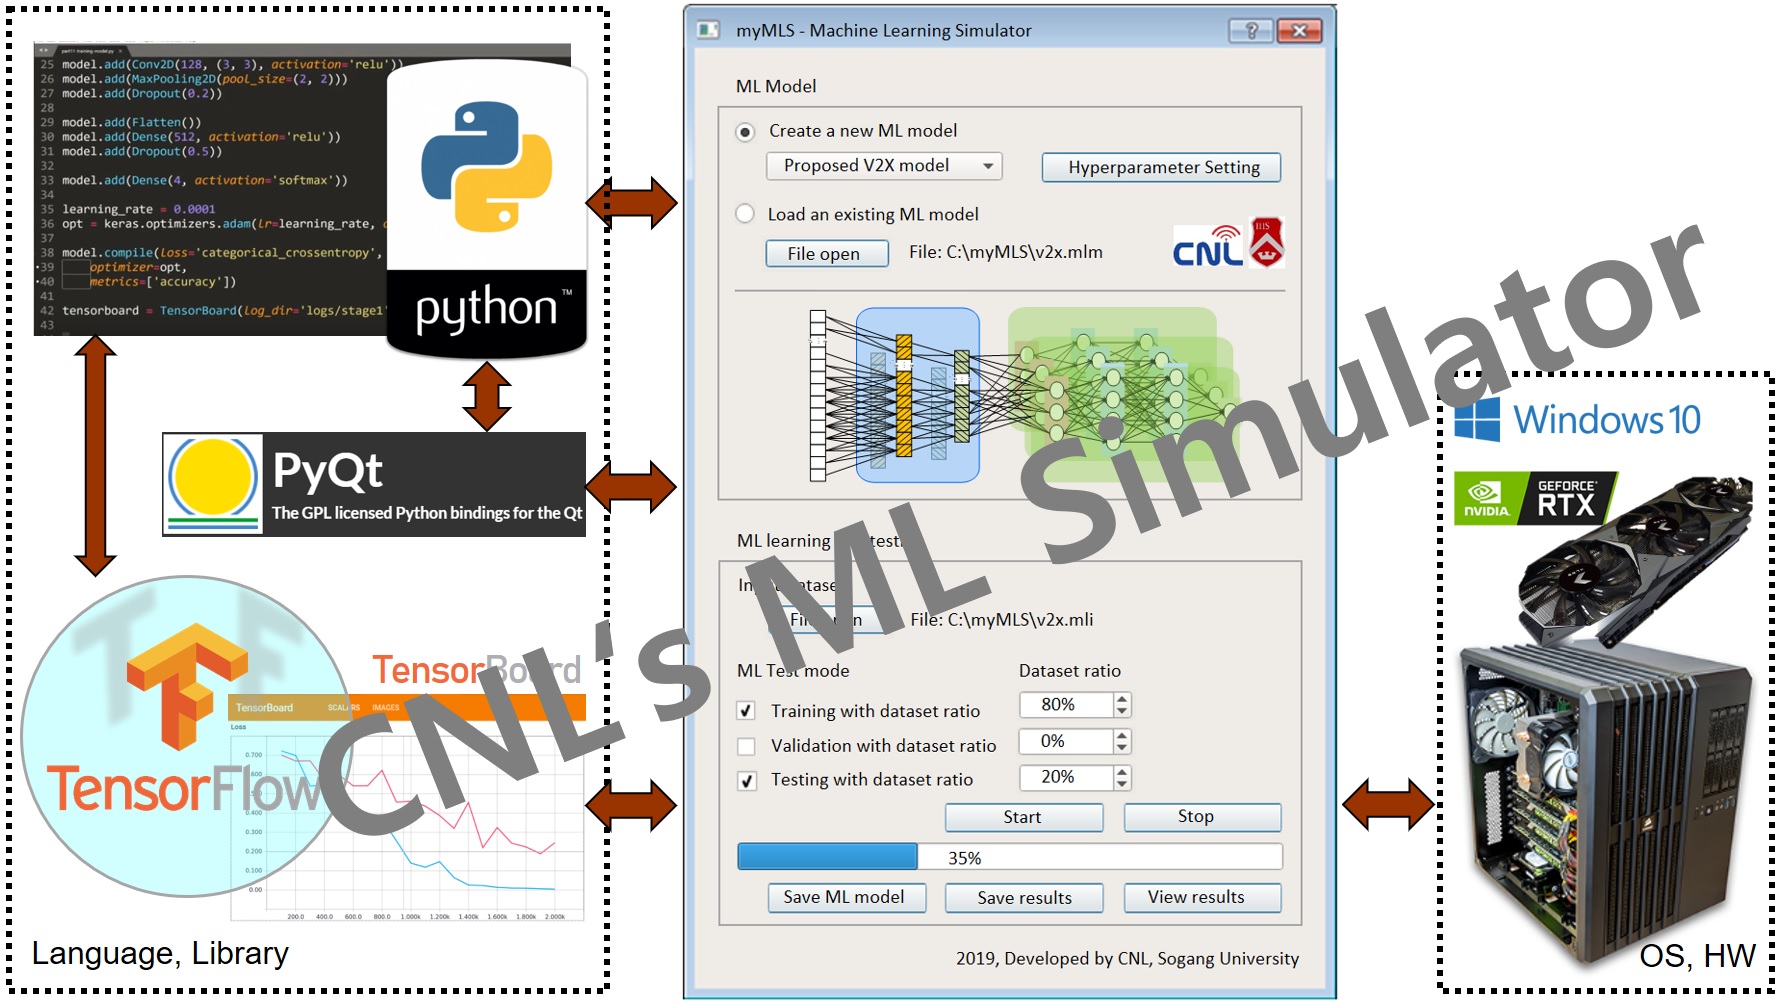The height and width of the screenshot is (1001, 1784).
Task: Increase the 80% training ratio spinner
Action: [x=1122, y=699]
